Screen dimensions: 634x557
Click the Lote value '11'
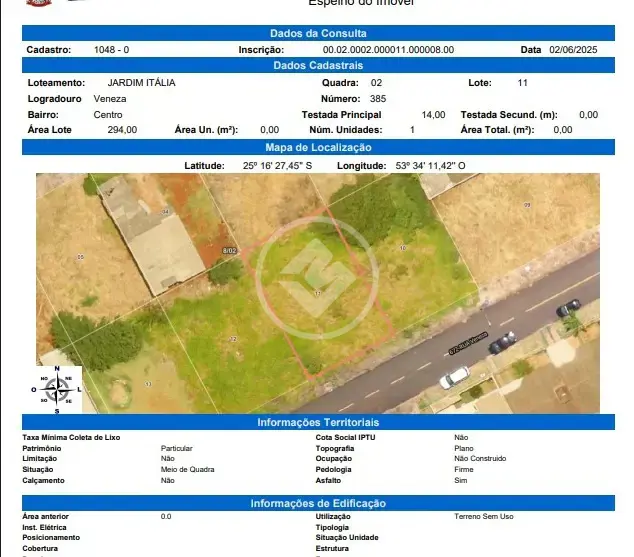(x=522, y=82)
